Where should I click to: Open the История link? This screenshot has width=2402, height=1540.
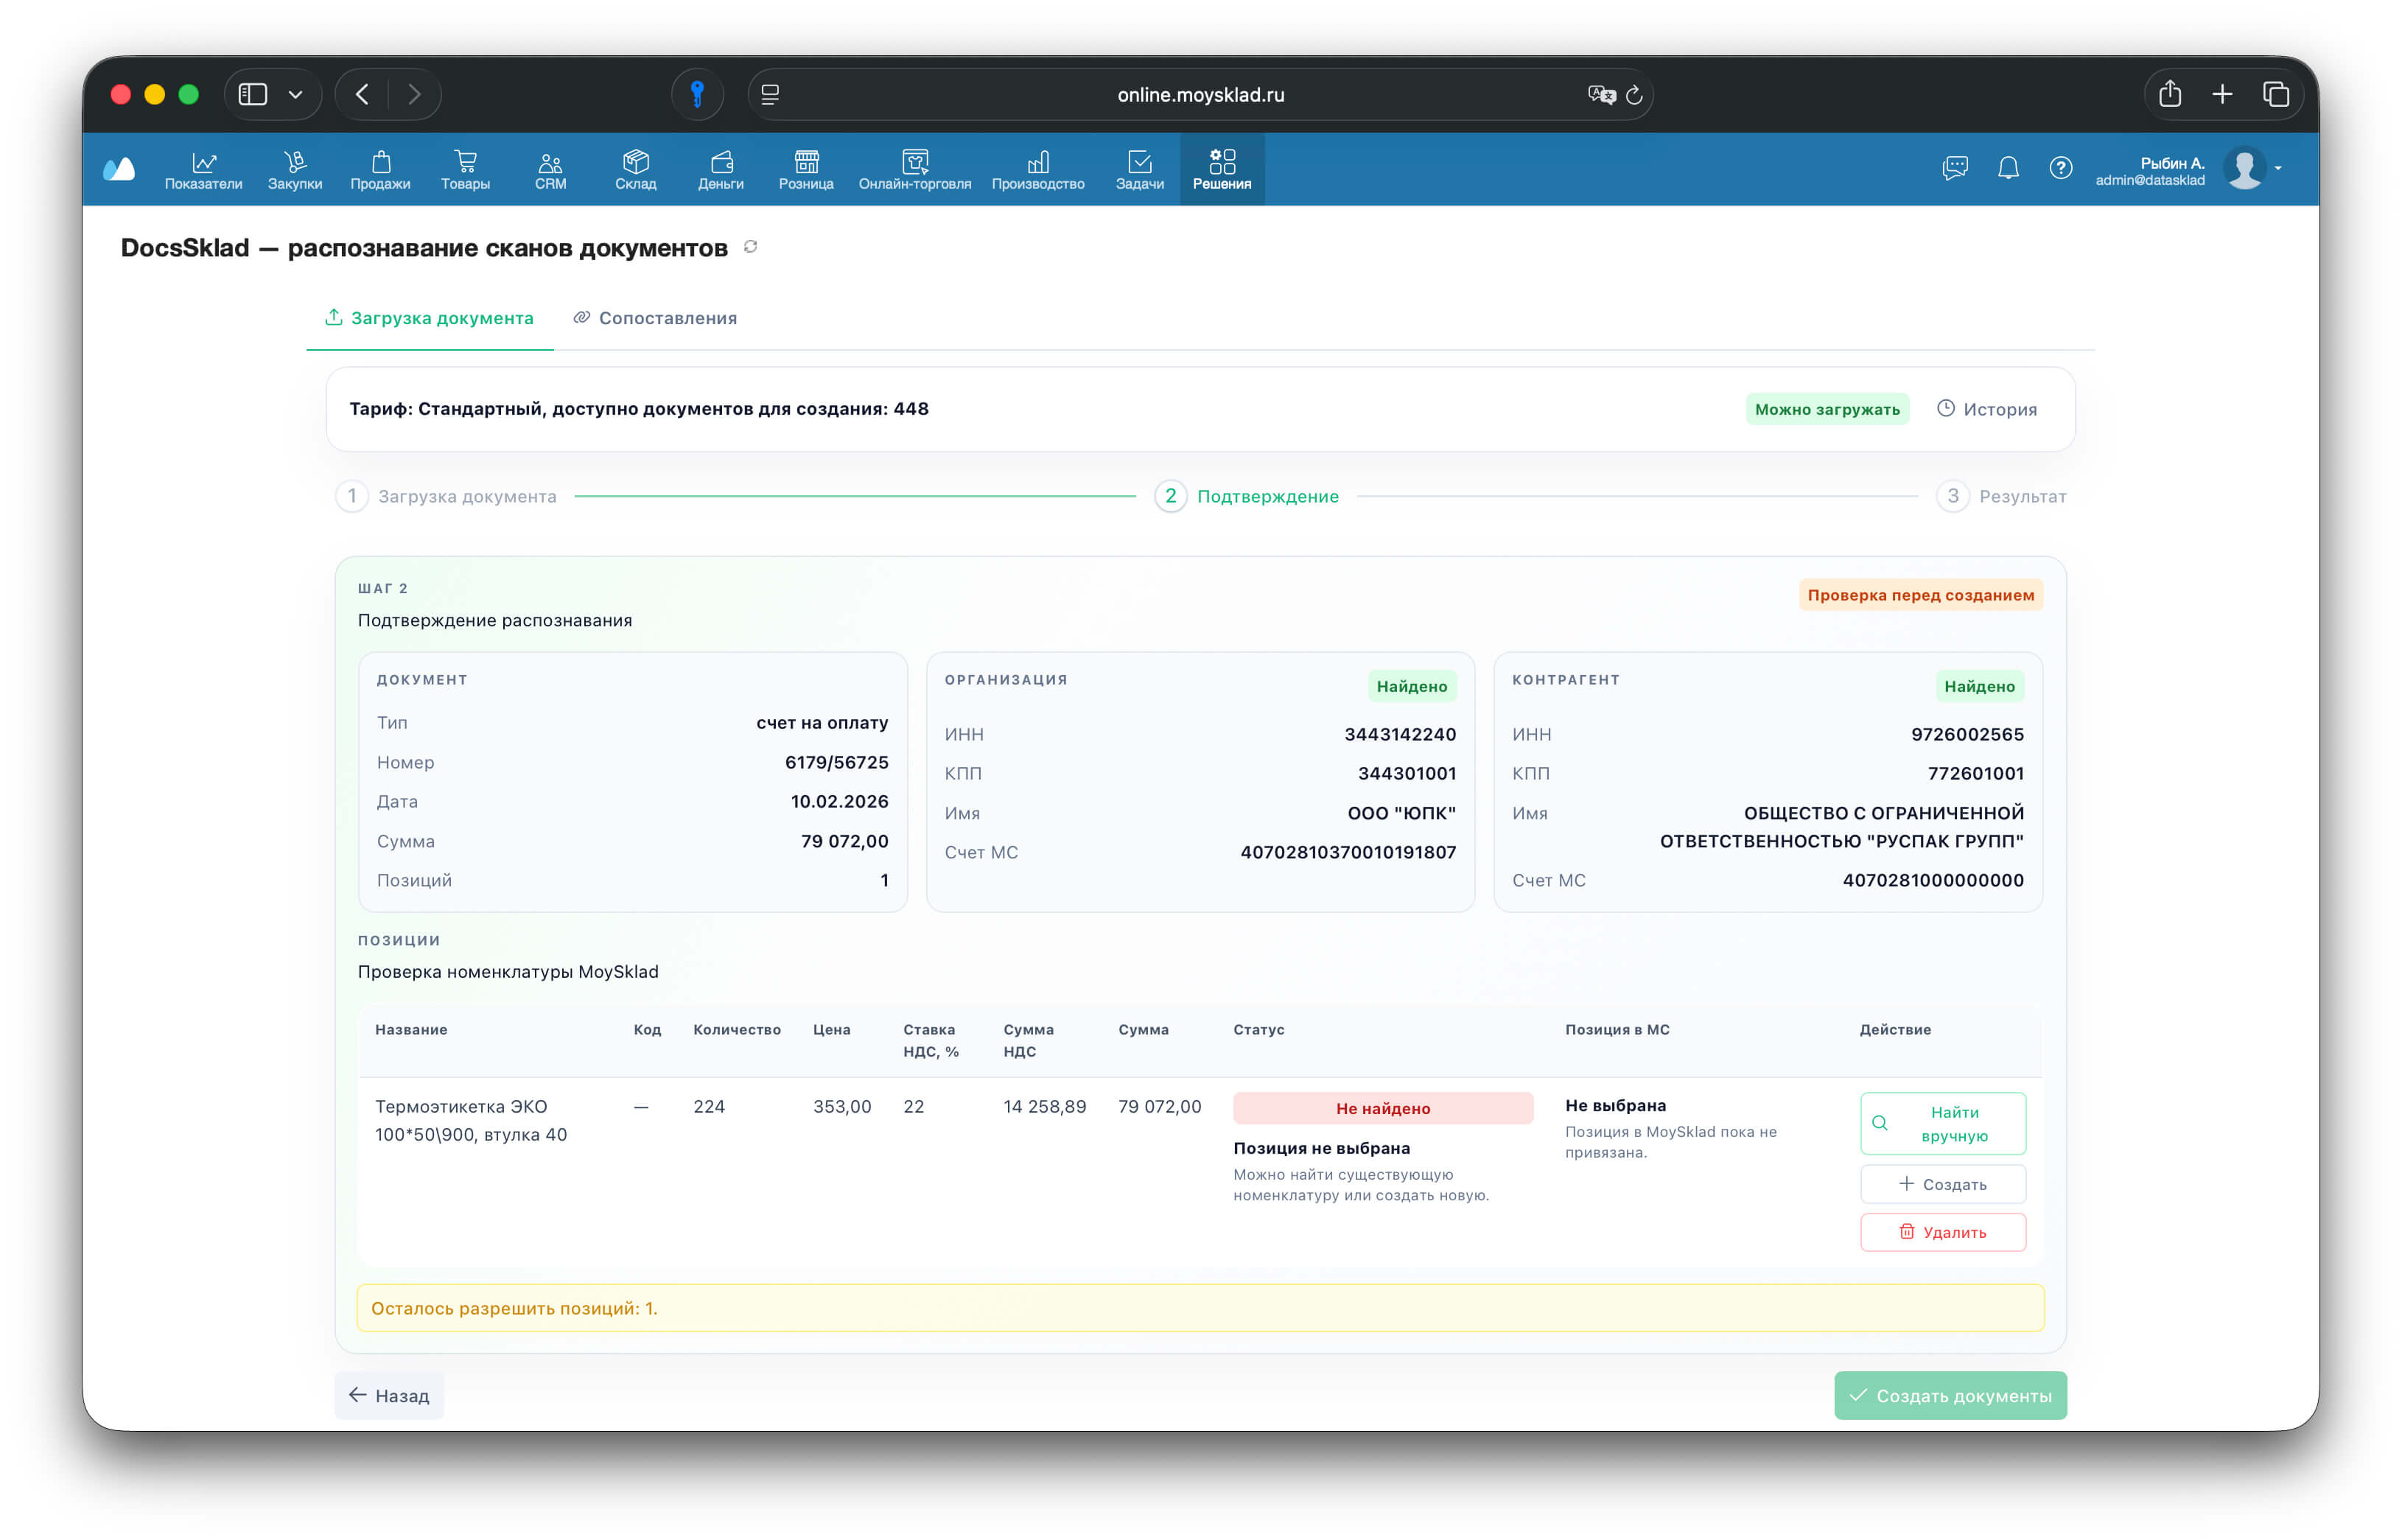(x=1986, y=409)
